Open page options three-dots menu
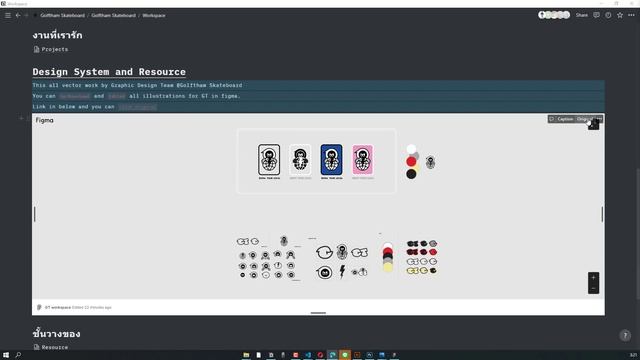The width and height of the screenshot is (640, 360). click(631, 15)
